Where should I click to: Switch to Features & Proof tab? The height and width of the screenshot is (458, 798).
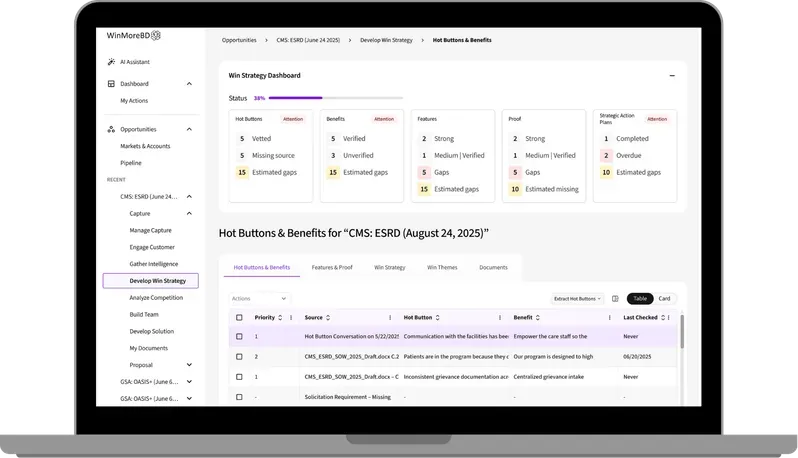click(332, 267)
